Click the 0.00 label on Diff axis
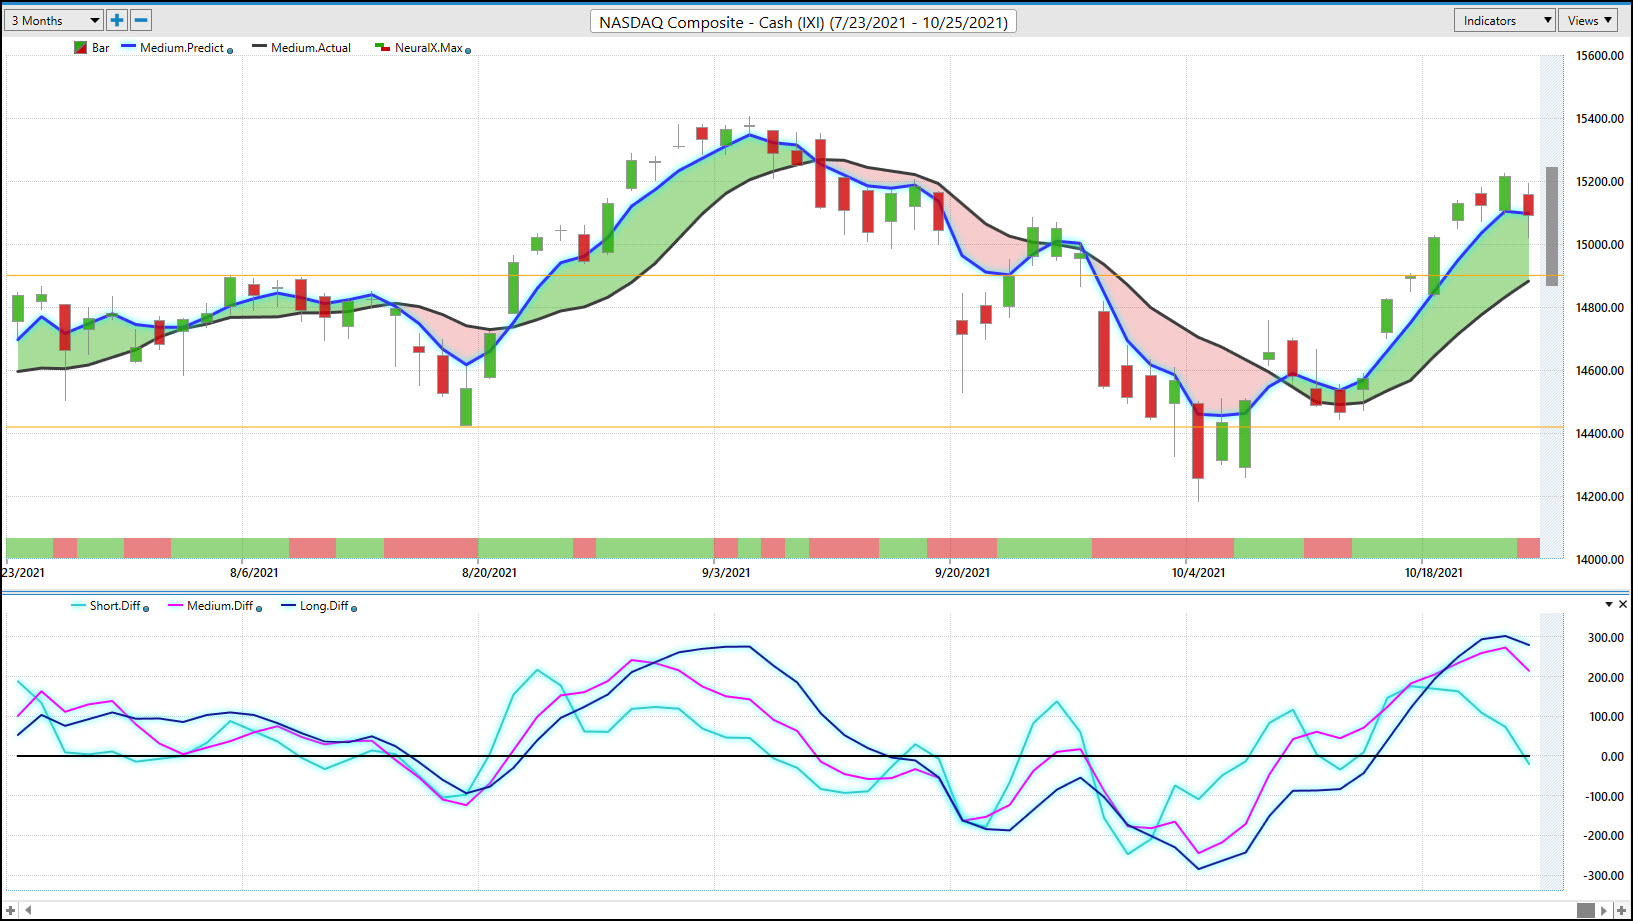 1612,757
